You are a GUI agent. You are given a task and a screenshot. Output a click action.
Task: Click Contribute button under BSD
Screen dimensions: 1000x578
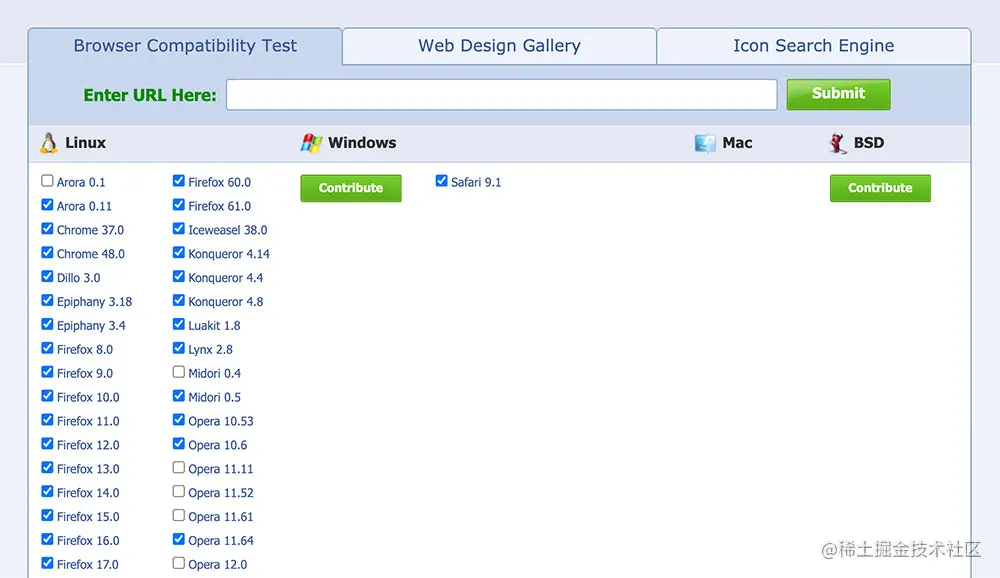tap(880, 188)
